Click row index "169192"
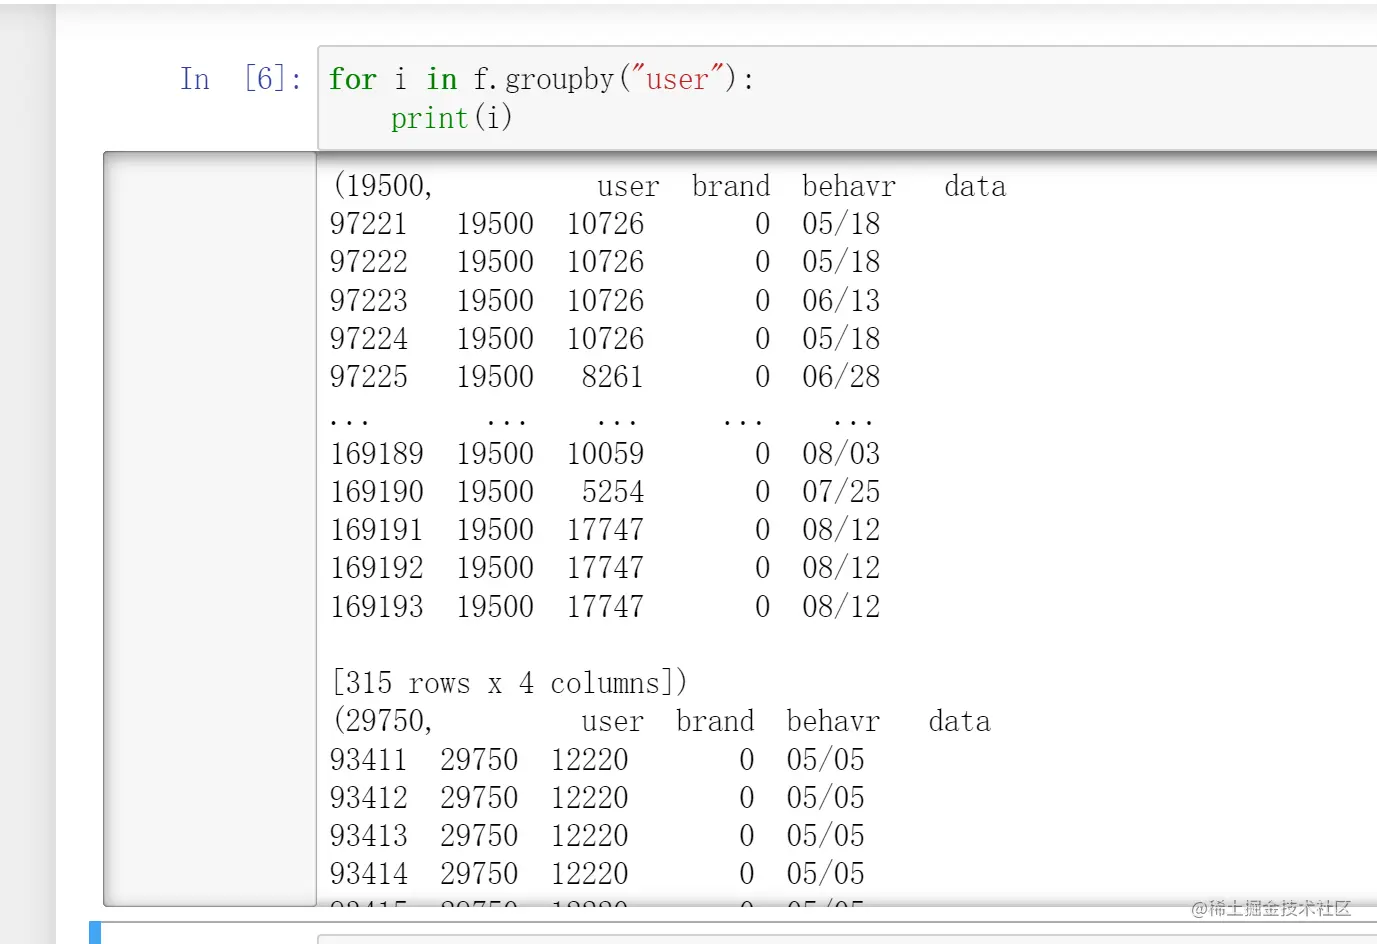 tap(377, 568)
